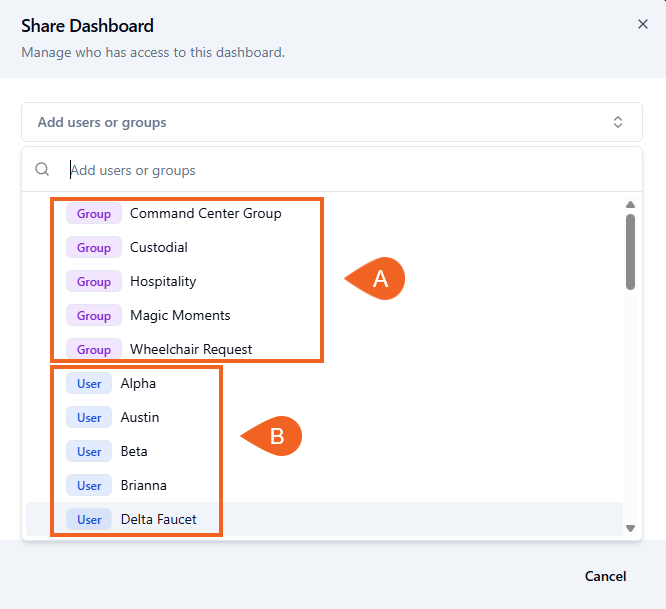Choose the Hospitality group

point(325,281)
